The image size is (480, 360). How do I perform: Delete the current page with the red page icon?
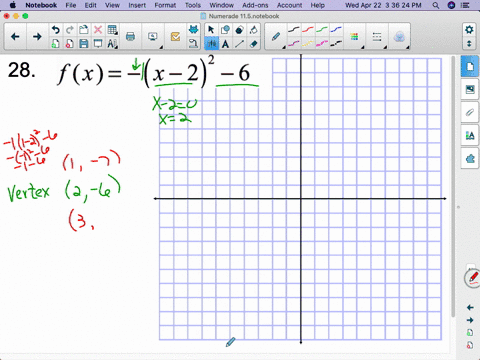tap(70, 44)
